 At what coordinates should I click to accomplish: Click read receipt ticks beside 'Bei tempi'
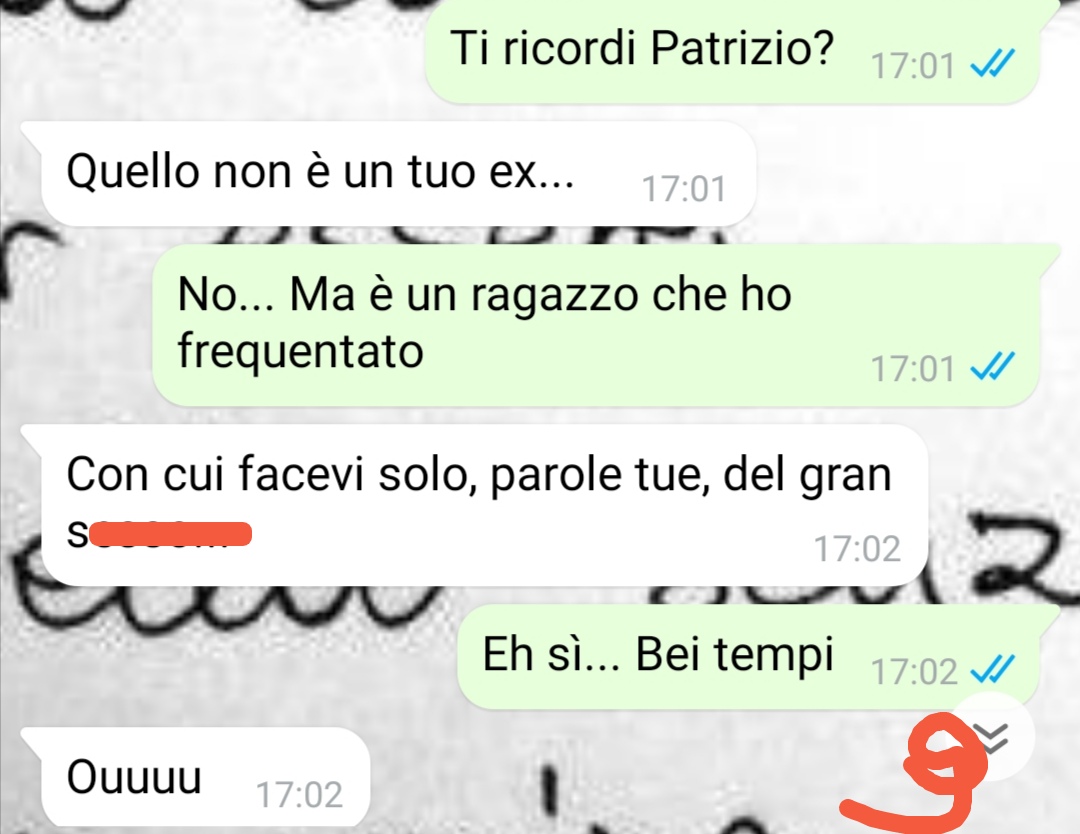tap(992, 670)
